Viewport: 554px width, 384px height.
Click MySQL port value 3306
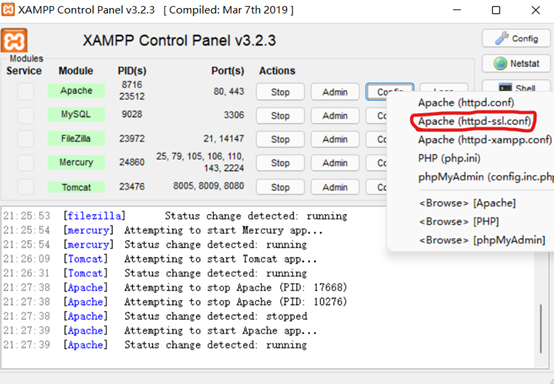tap(234, 115)
